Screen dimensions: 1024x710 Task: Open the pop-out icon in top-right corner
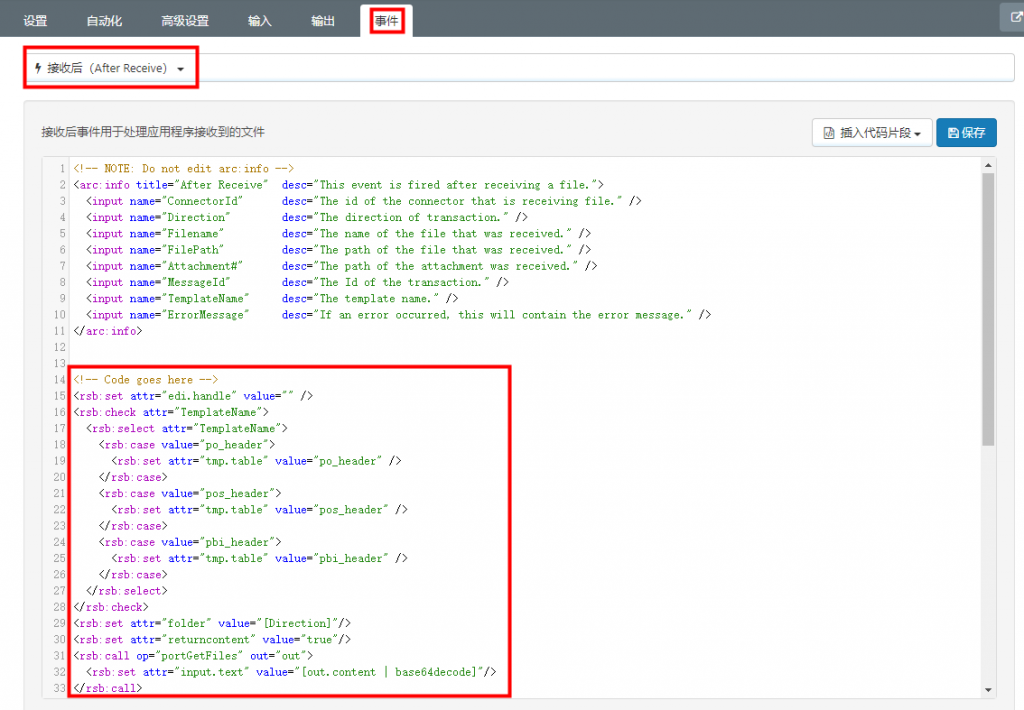coord(1011,18)
